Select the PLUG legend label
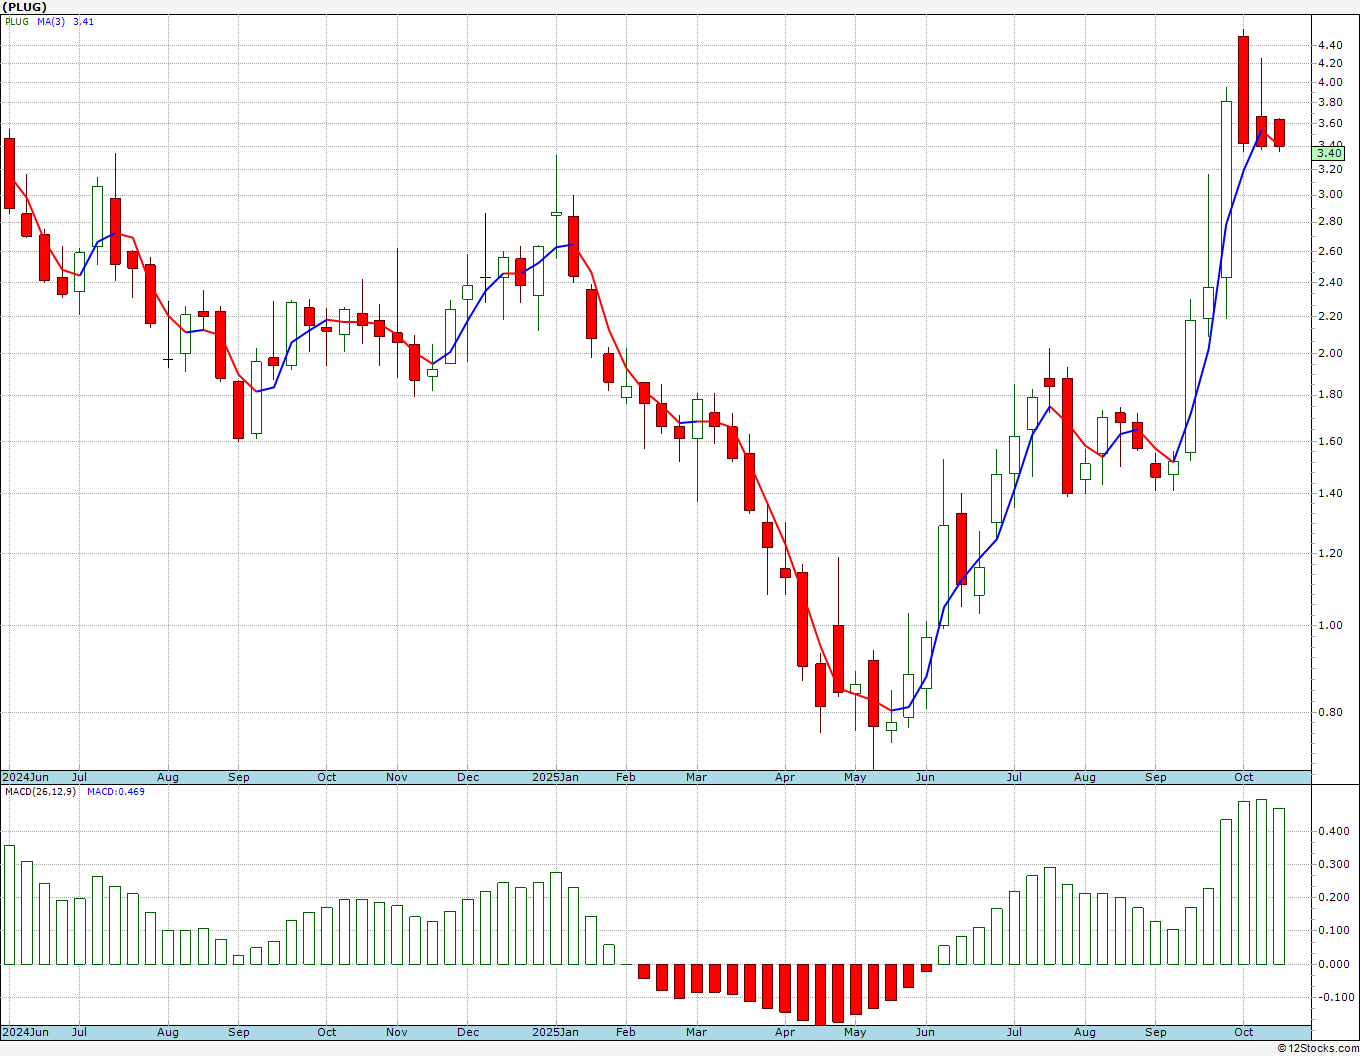The image size is (1360, 1056). 17,21
